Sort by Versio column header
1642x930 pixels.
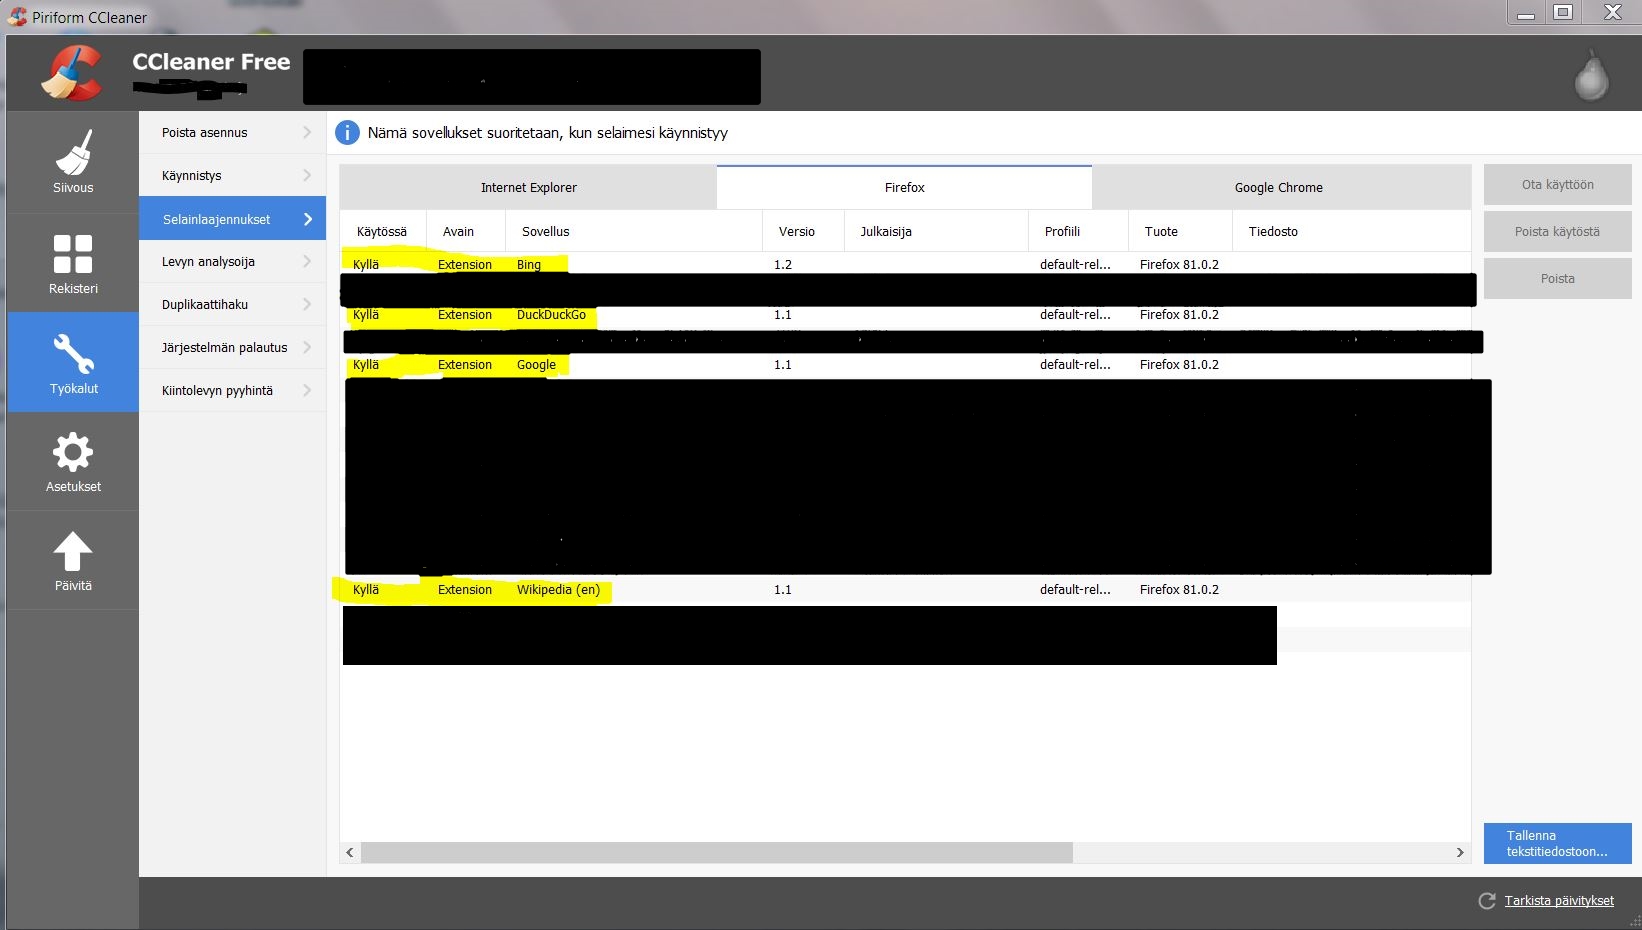[x=803, y=231]
